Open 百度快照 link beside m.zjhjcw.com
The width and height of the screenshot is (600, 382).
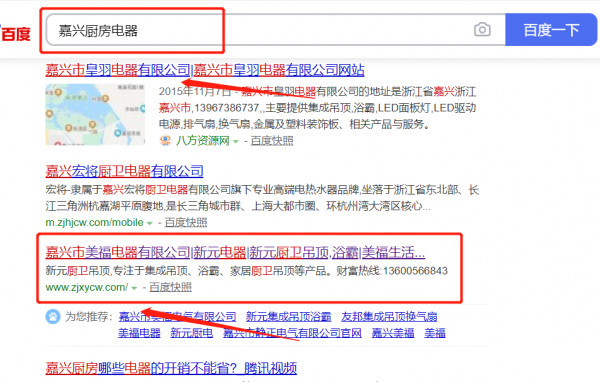(186, 222)
